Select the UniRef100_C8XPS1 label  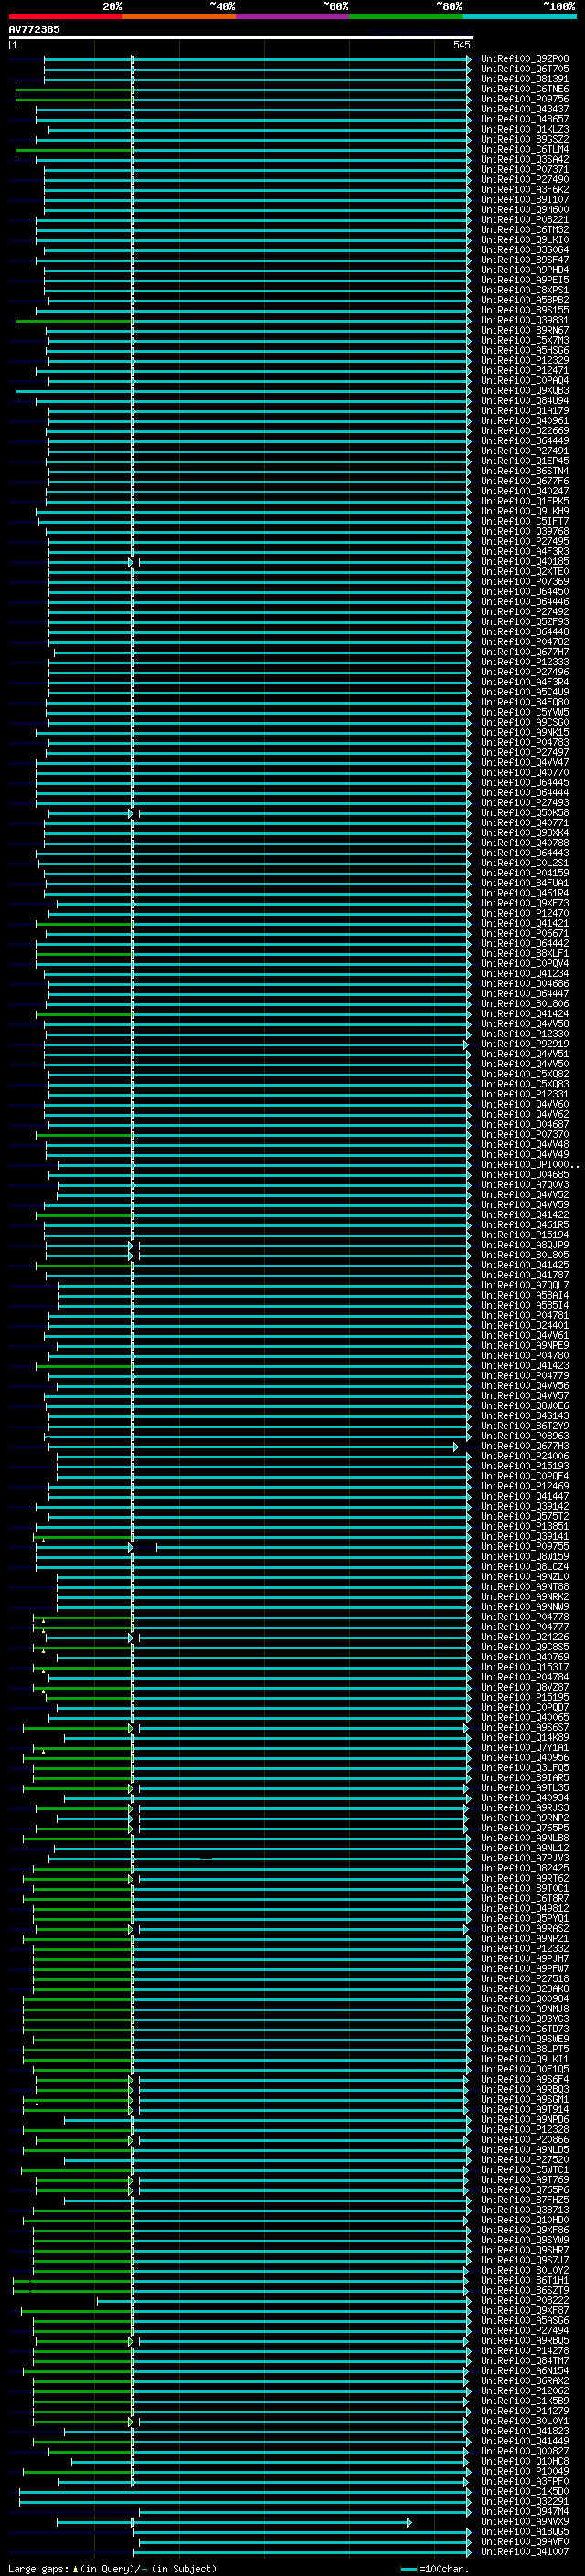pos(525,289)
